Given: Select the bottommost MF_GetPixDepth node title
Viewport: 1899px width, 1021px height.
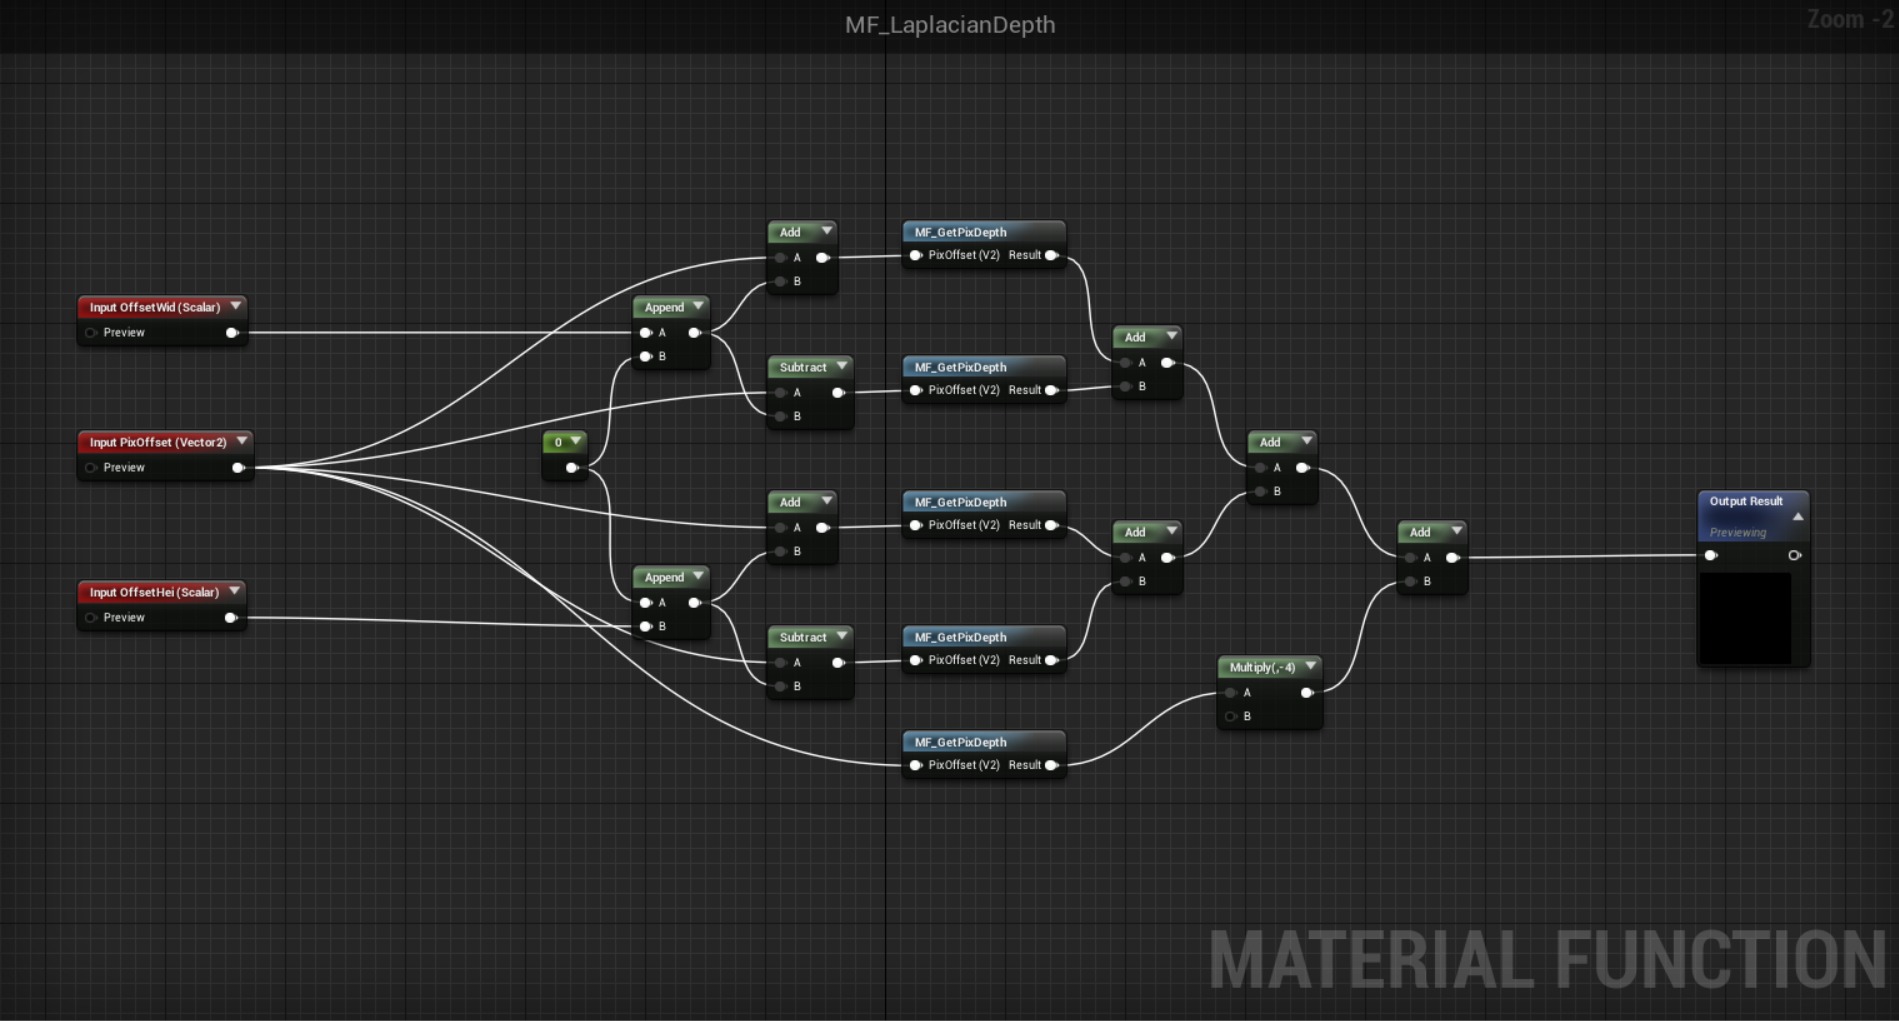Looking at the screenshot, I should [x=960, y=742].
